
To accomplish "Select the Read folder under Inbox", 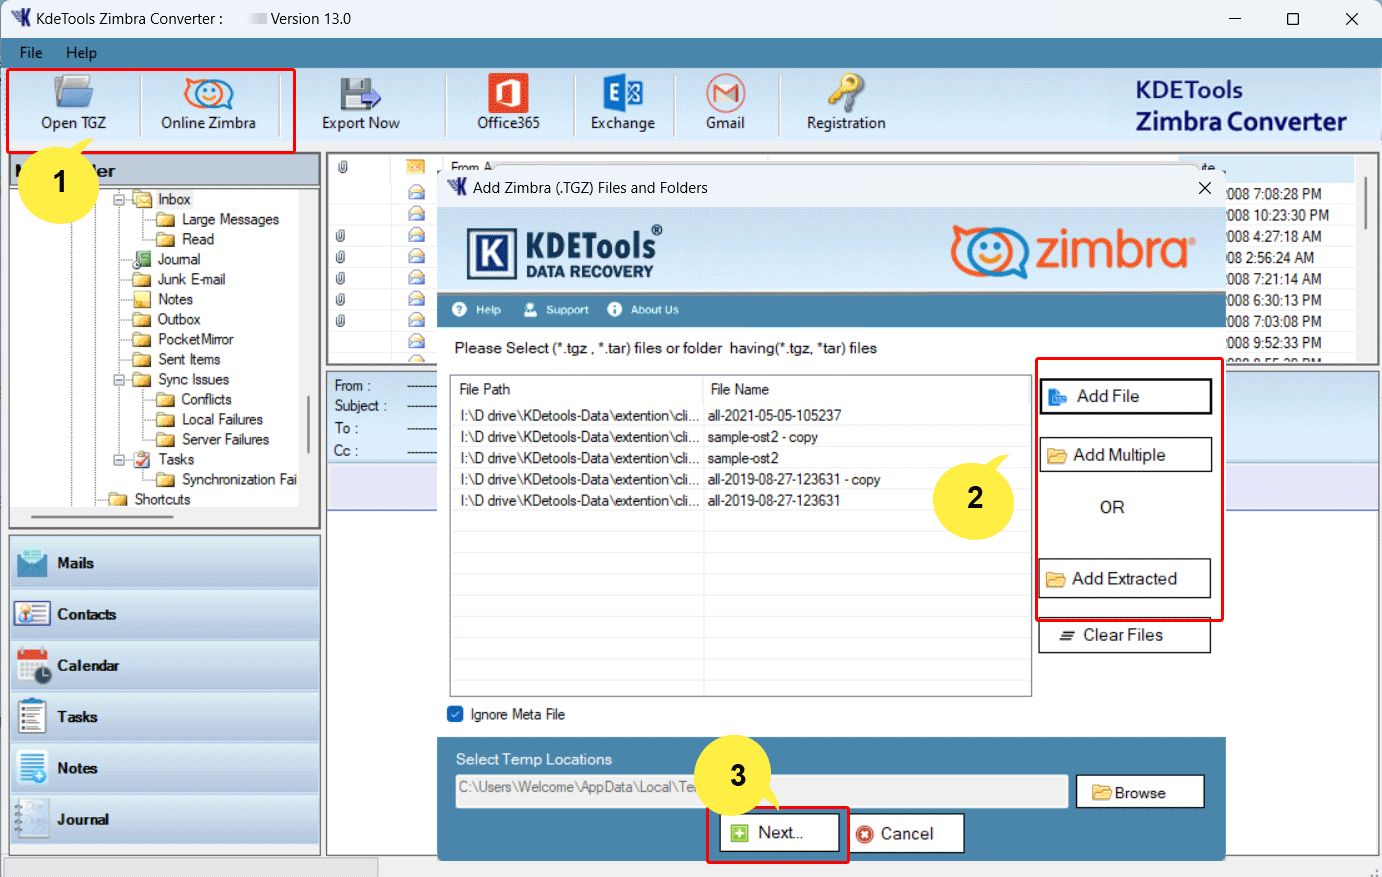I will pos(197,239).
